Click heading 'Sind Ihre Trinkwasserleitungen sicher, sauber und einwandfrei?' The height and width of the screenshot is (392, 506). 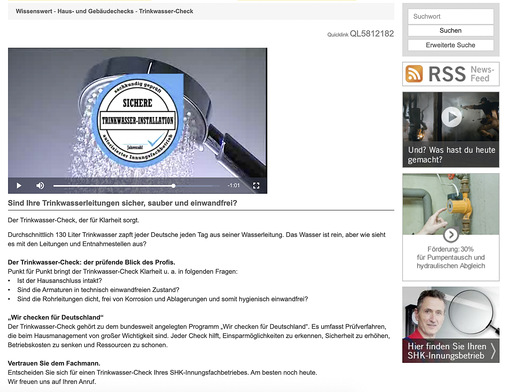point(122,203)
